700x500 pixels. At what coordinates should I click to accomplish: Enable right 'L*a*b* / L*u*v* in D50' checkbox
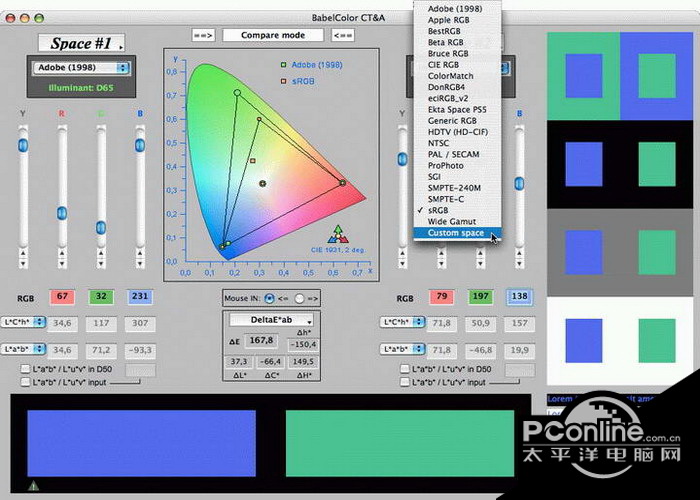404,369
